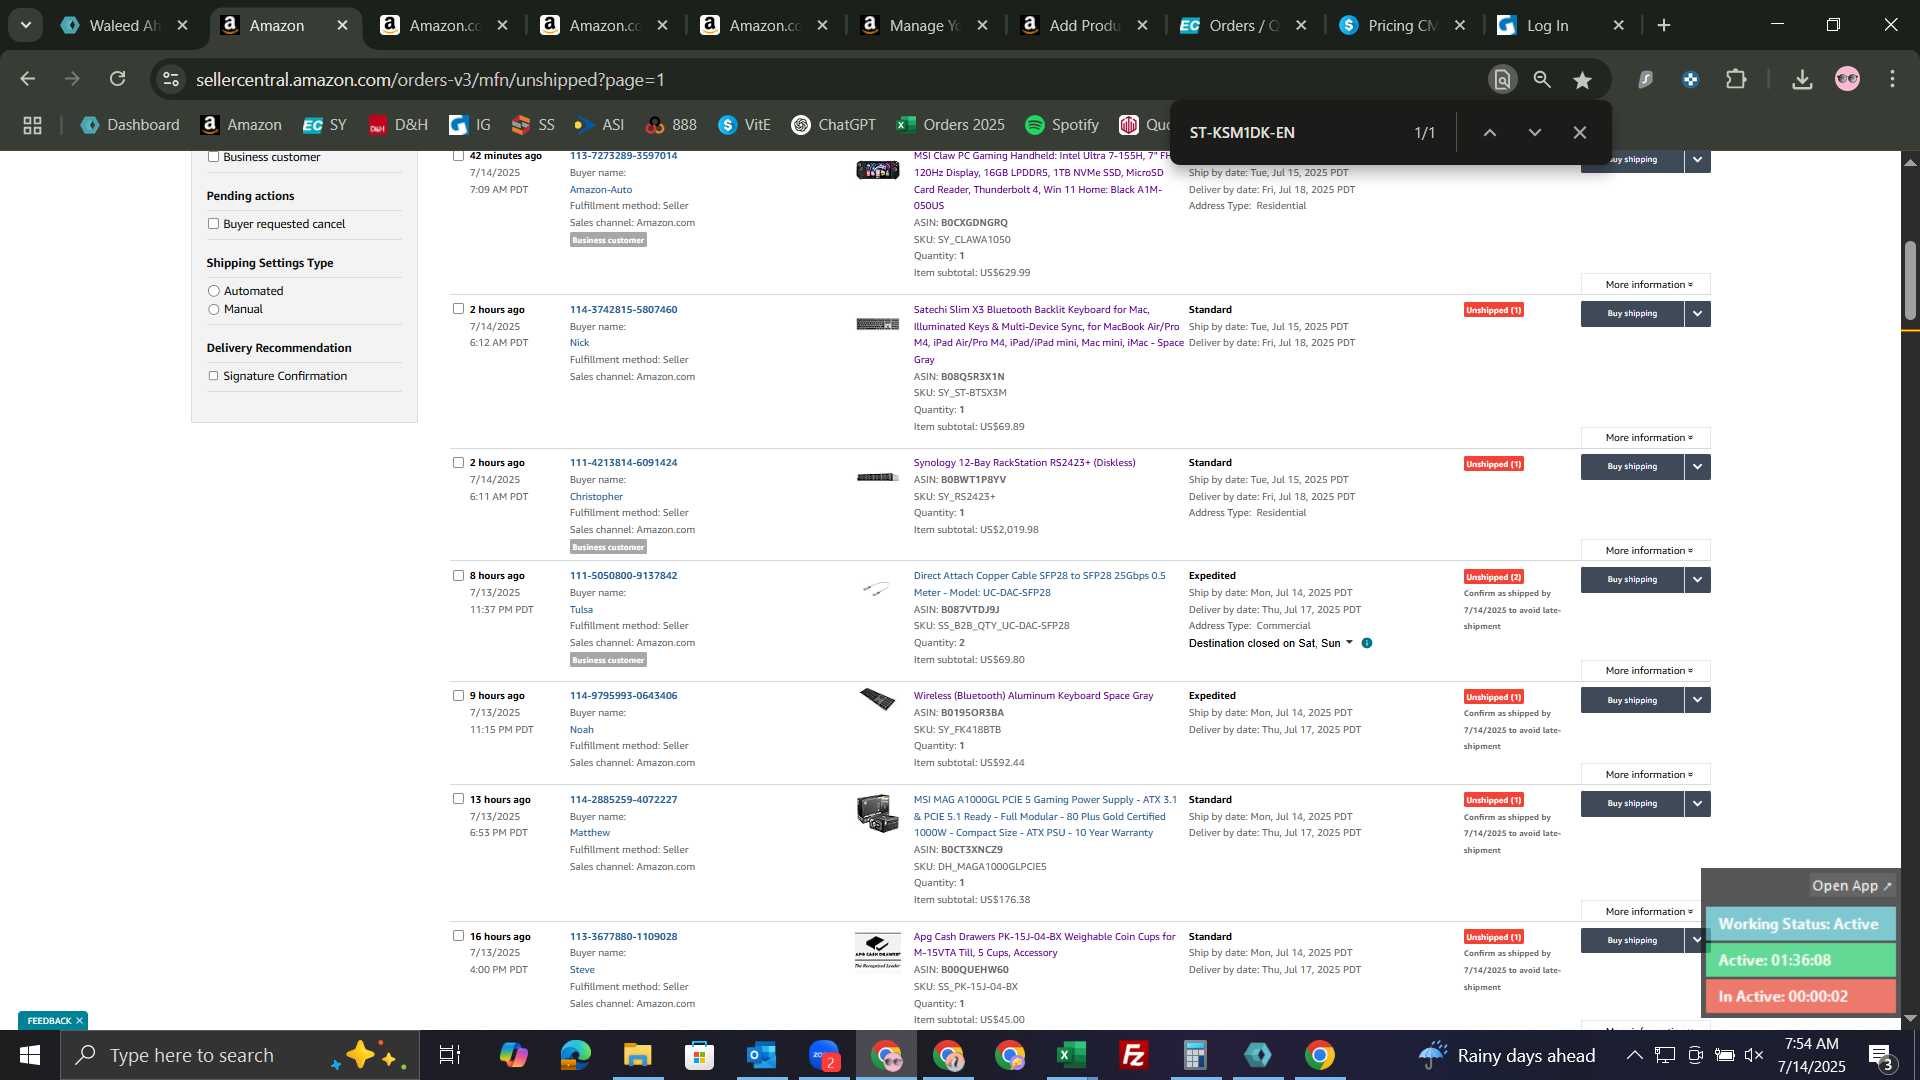This screenshot has height=1080, width=1920.
Task: Open the Extensions puzzle icon
Action: pyautogui.click(x=1737, y=79)
